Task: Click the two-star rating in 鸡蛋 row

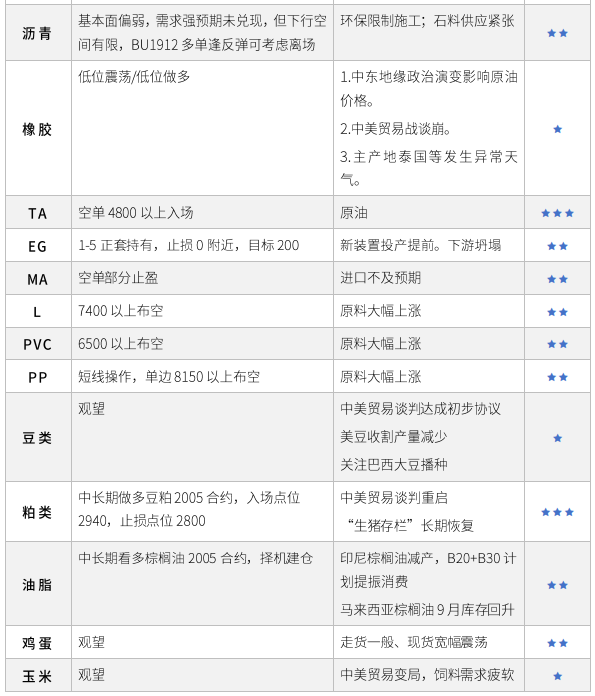Action: [557, 643]
